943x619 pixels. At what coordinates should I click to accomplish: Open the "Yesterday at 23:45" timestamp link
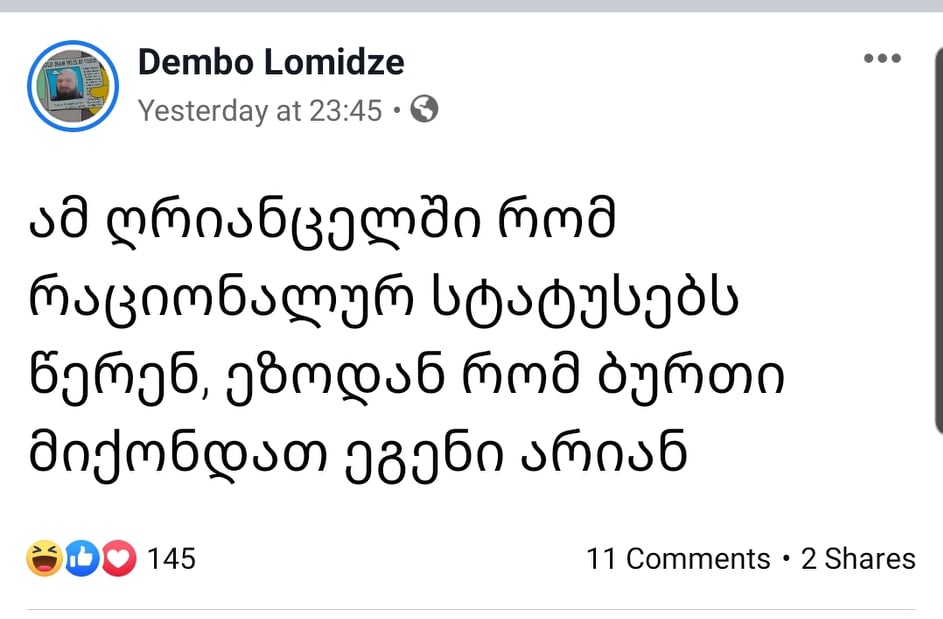pos(260,110)
